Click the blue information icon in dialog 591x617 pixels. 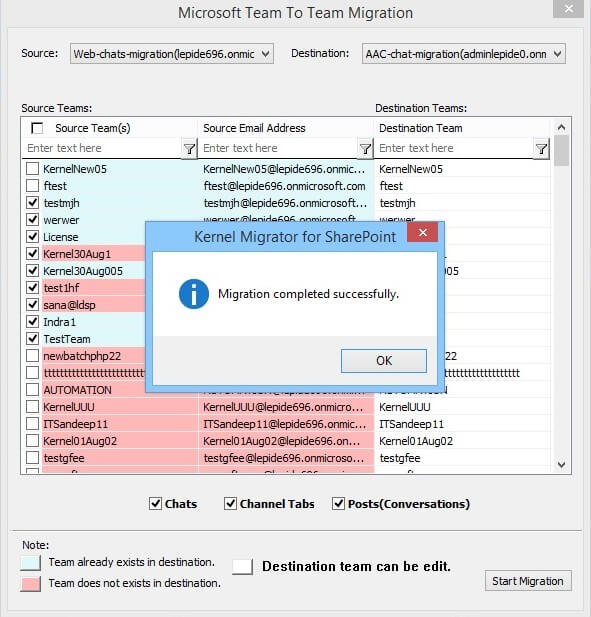click(x=194, y=294)
